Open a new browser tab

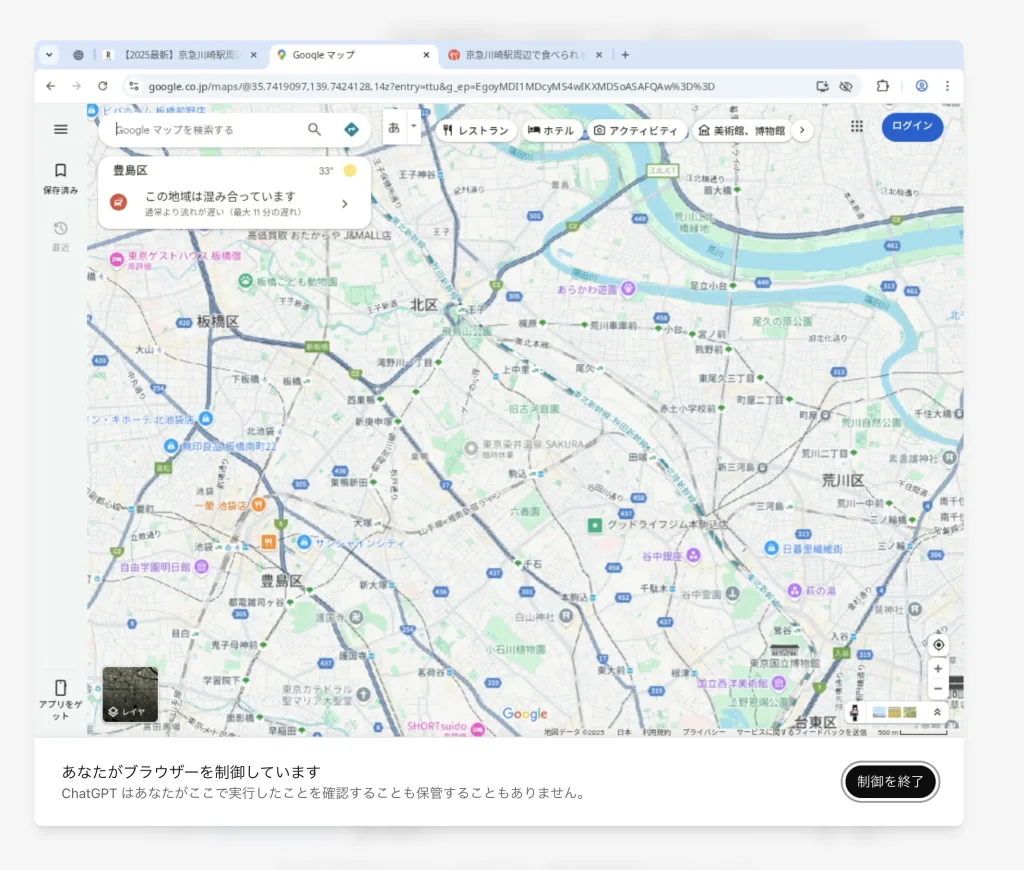click(x=625, y=55)
